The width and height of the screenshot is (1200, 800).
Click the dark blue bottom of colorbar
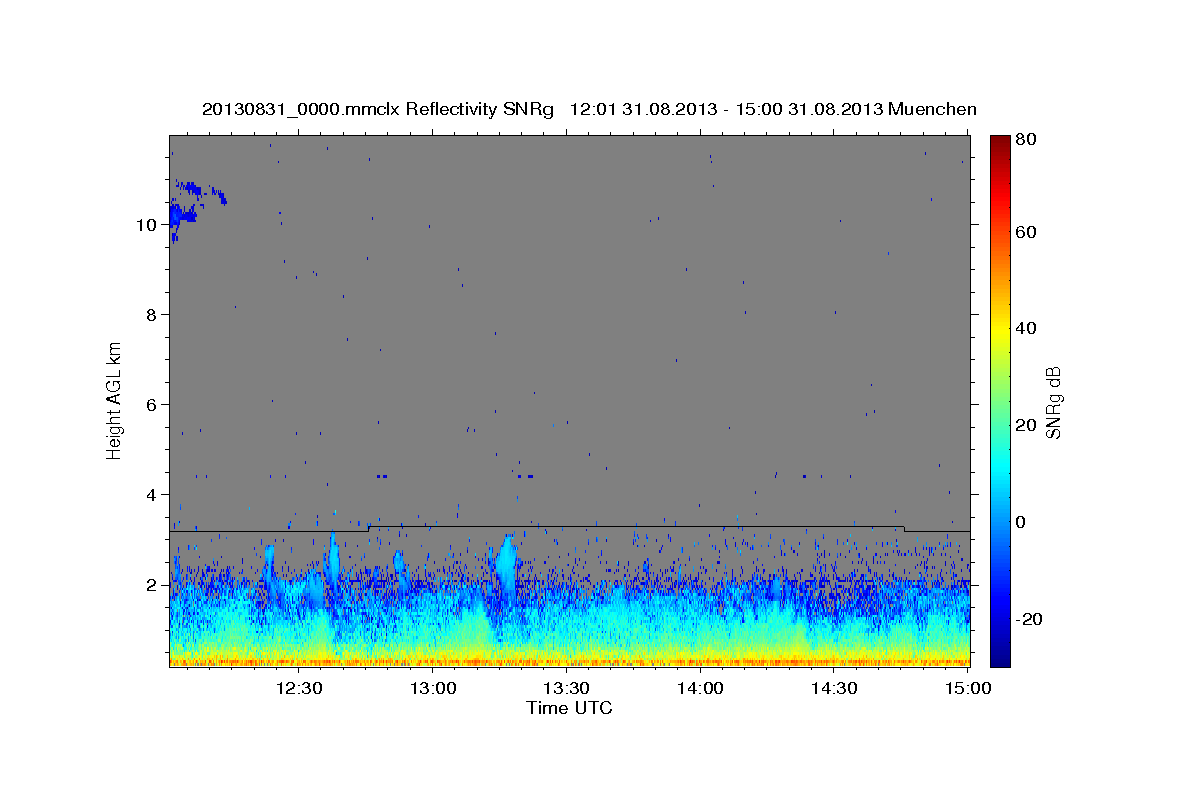[x=1000, y=657]
